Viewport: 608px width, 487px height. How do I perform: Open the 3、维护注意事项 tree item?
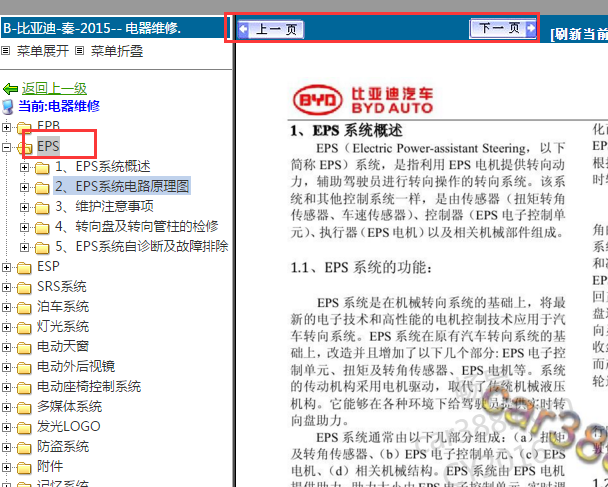(x=104, y=206)
